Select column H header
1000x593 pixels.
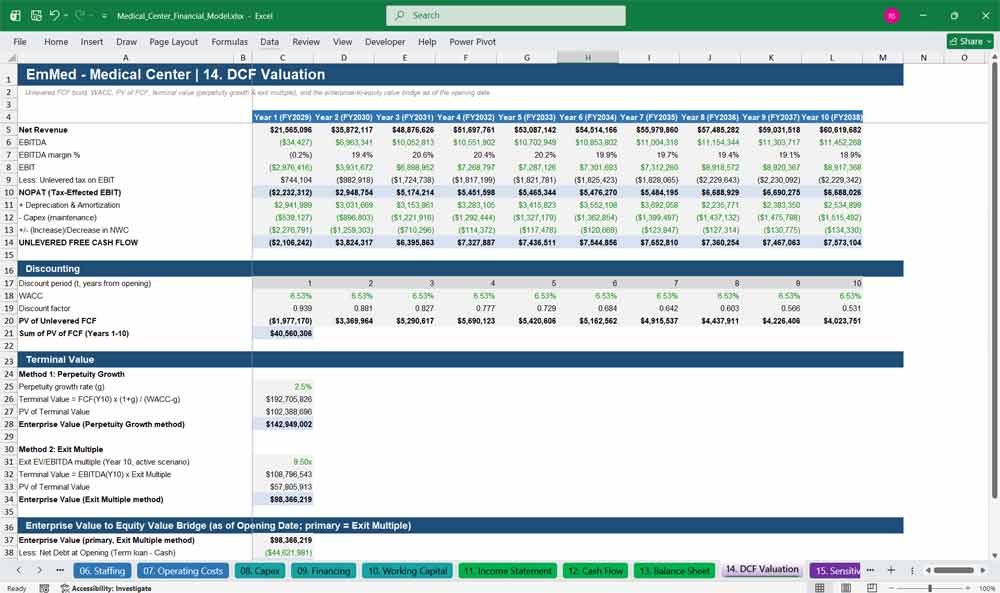coord(587,57)
